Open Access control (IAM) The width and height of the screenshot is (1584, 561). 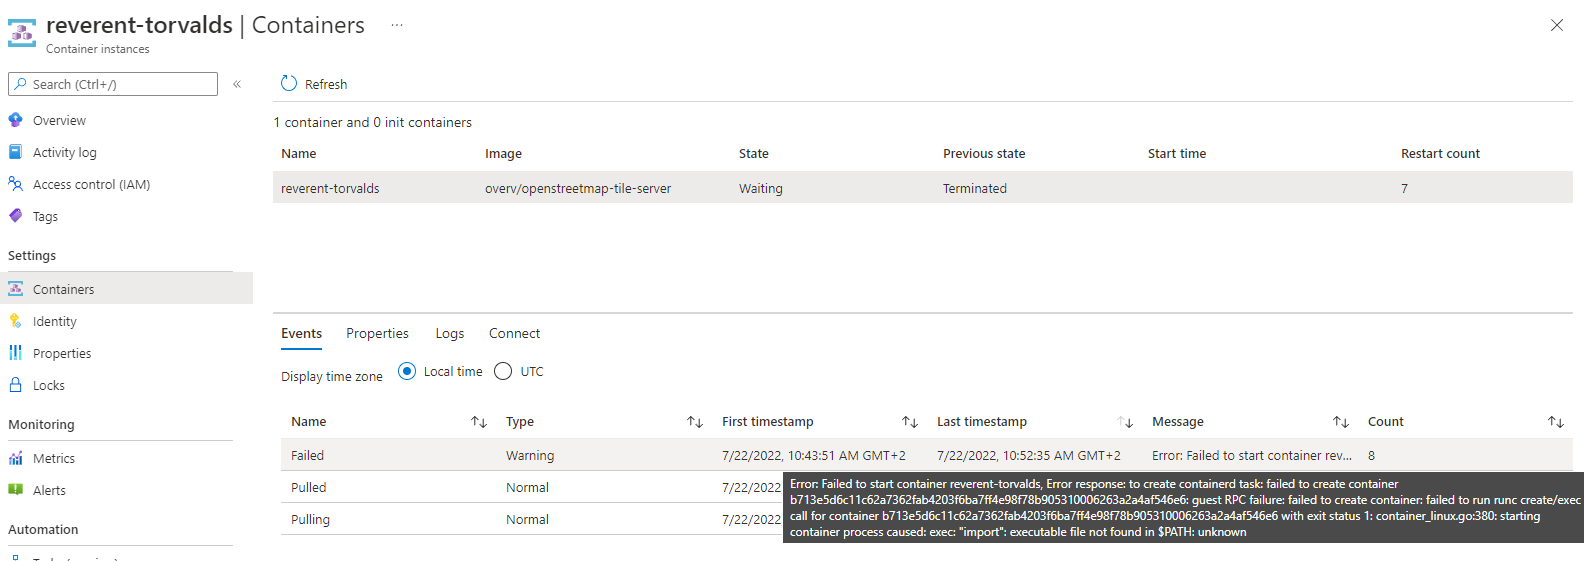[x=92, y=184]
